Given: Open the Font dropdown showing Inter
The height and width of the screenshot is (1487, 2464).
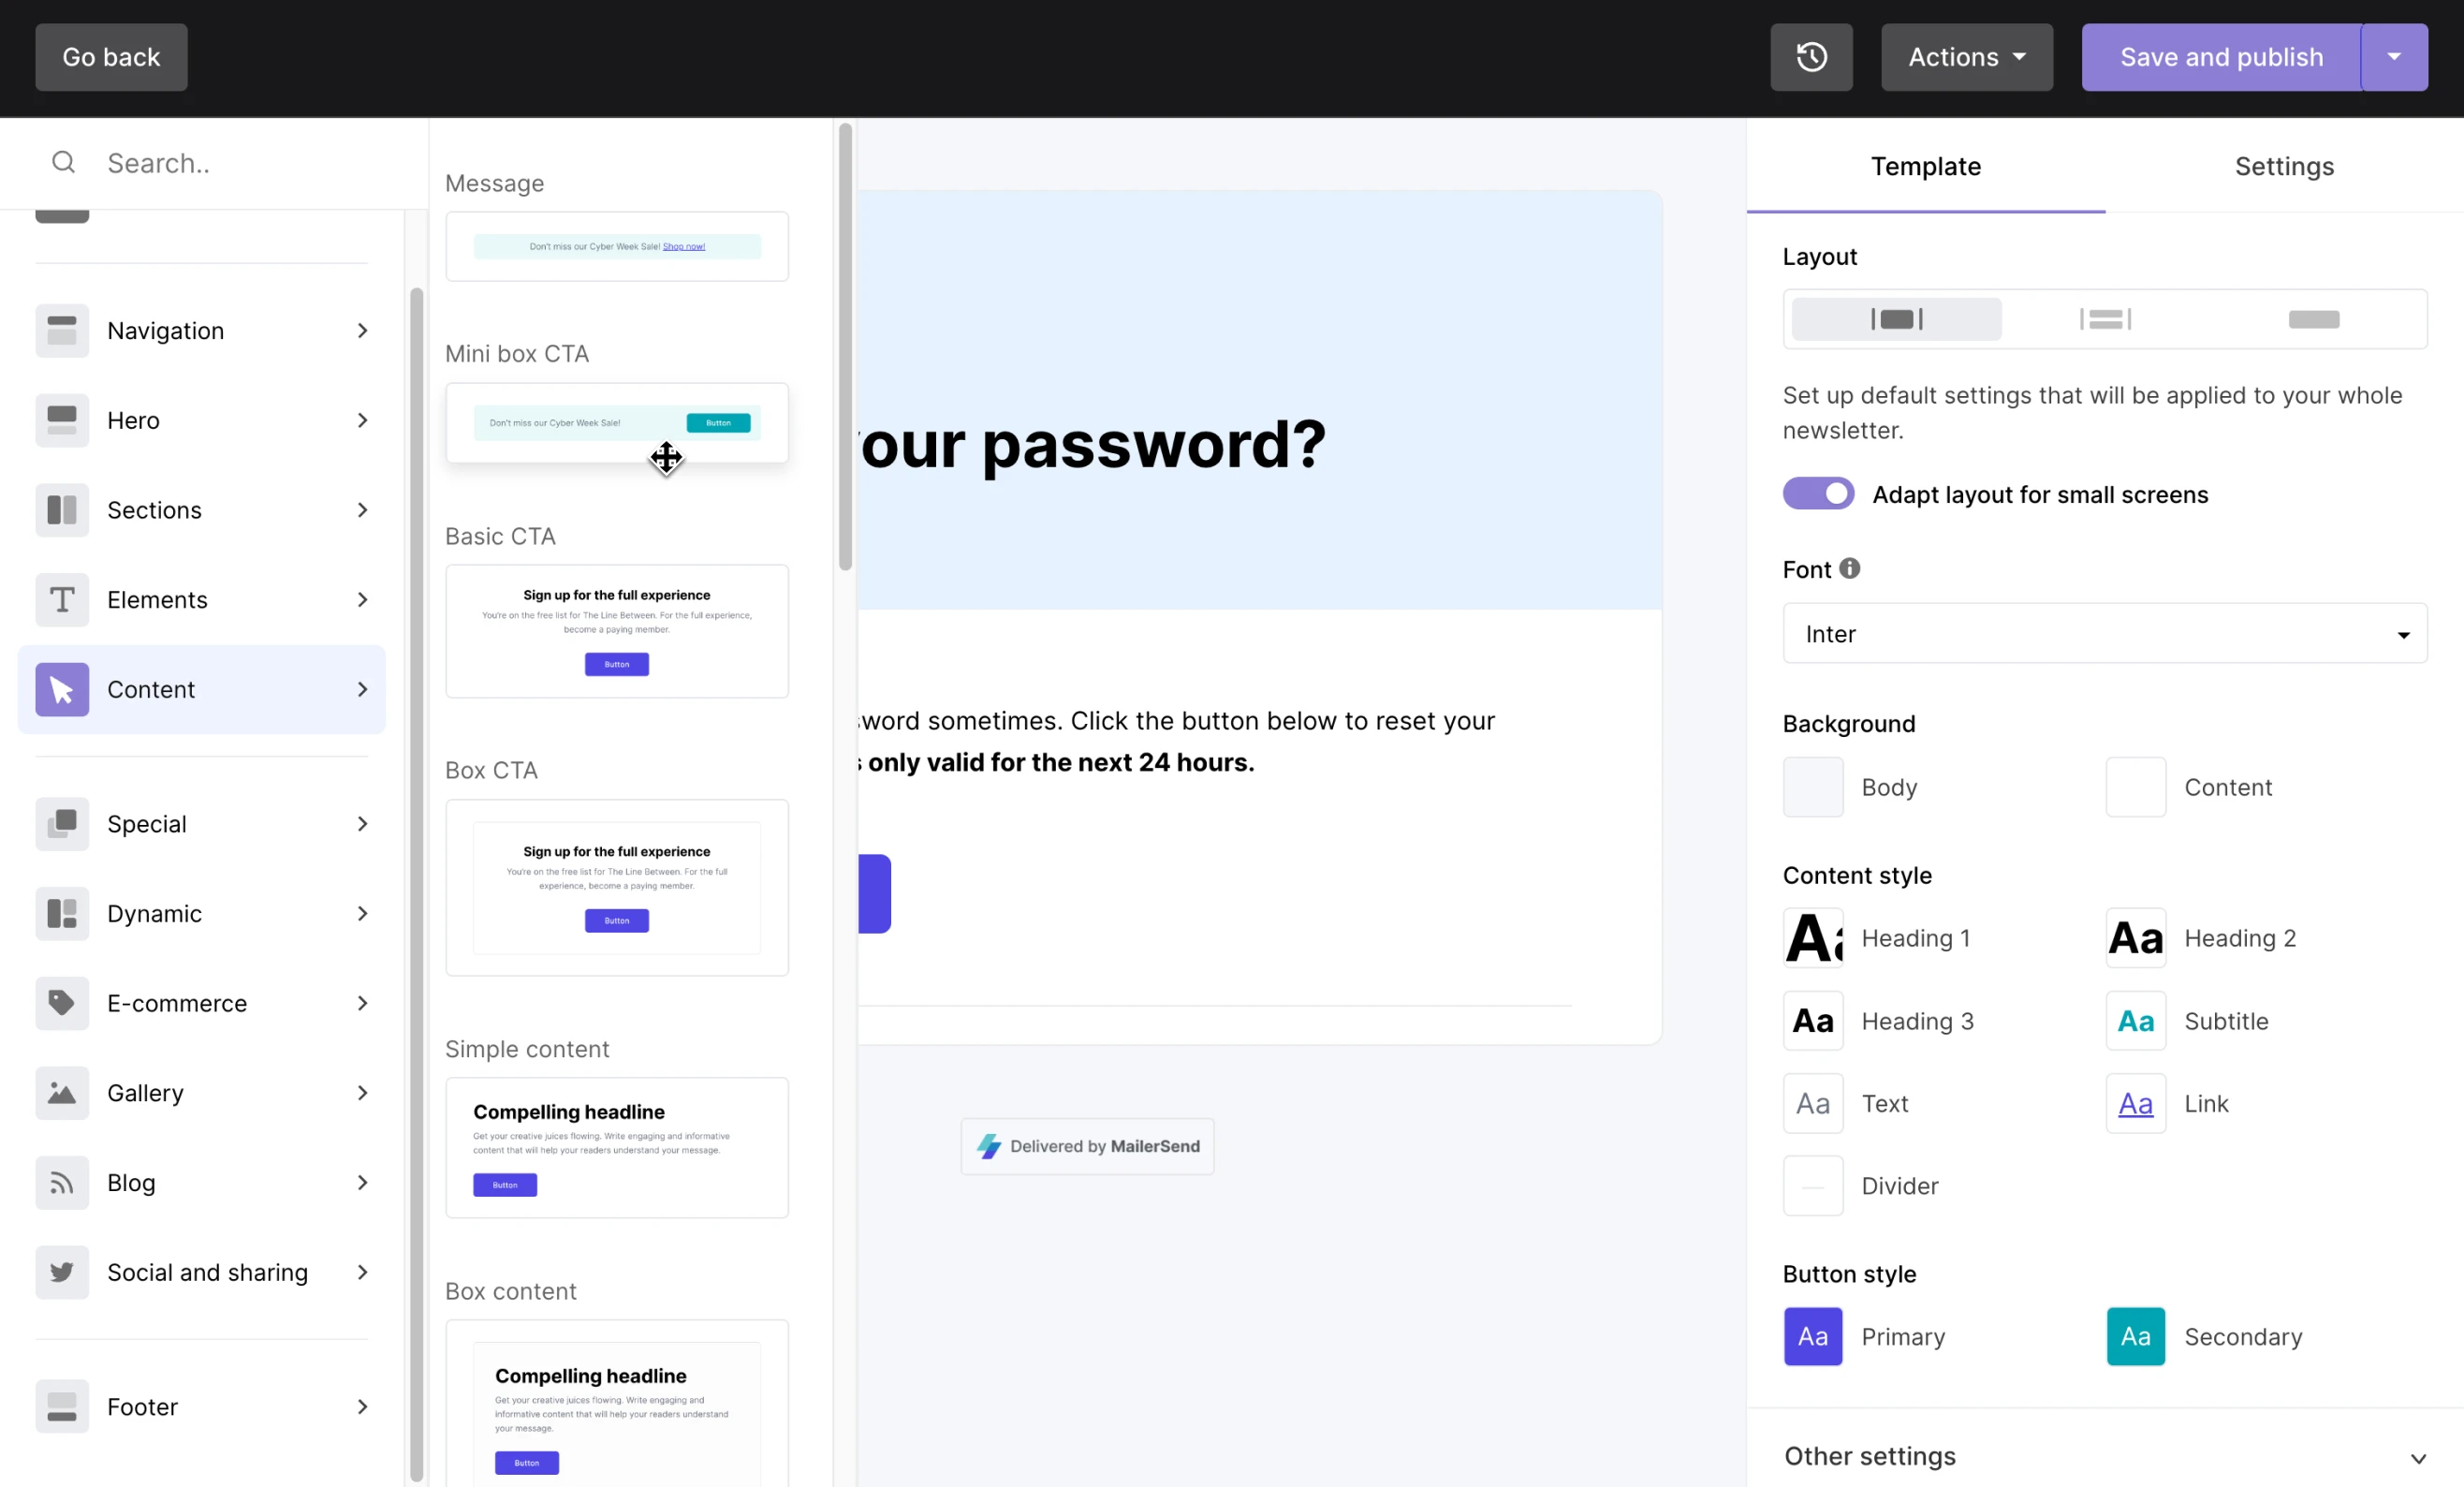Looking at the screenshot, I should (x=2105, y=633).
